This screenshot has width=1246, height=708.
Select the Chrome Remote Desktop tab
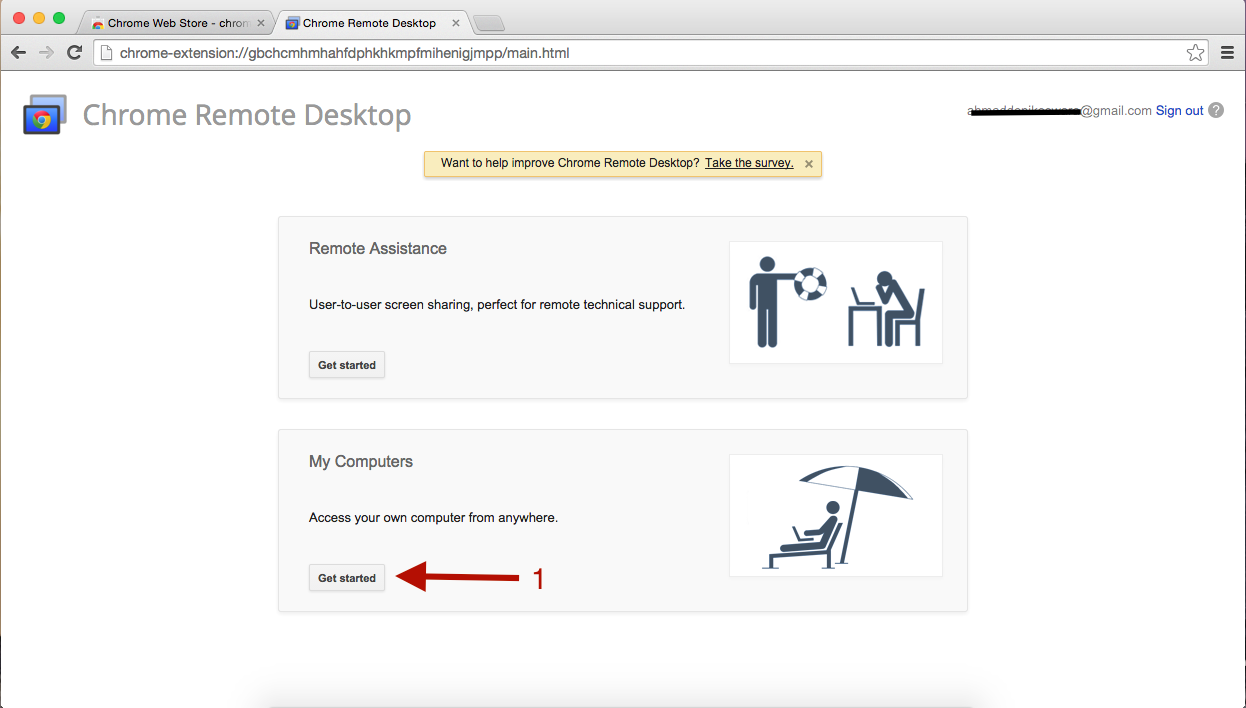click(371, 23)
